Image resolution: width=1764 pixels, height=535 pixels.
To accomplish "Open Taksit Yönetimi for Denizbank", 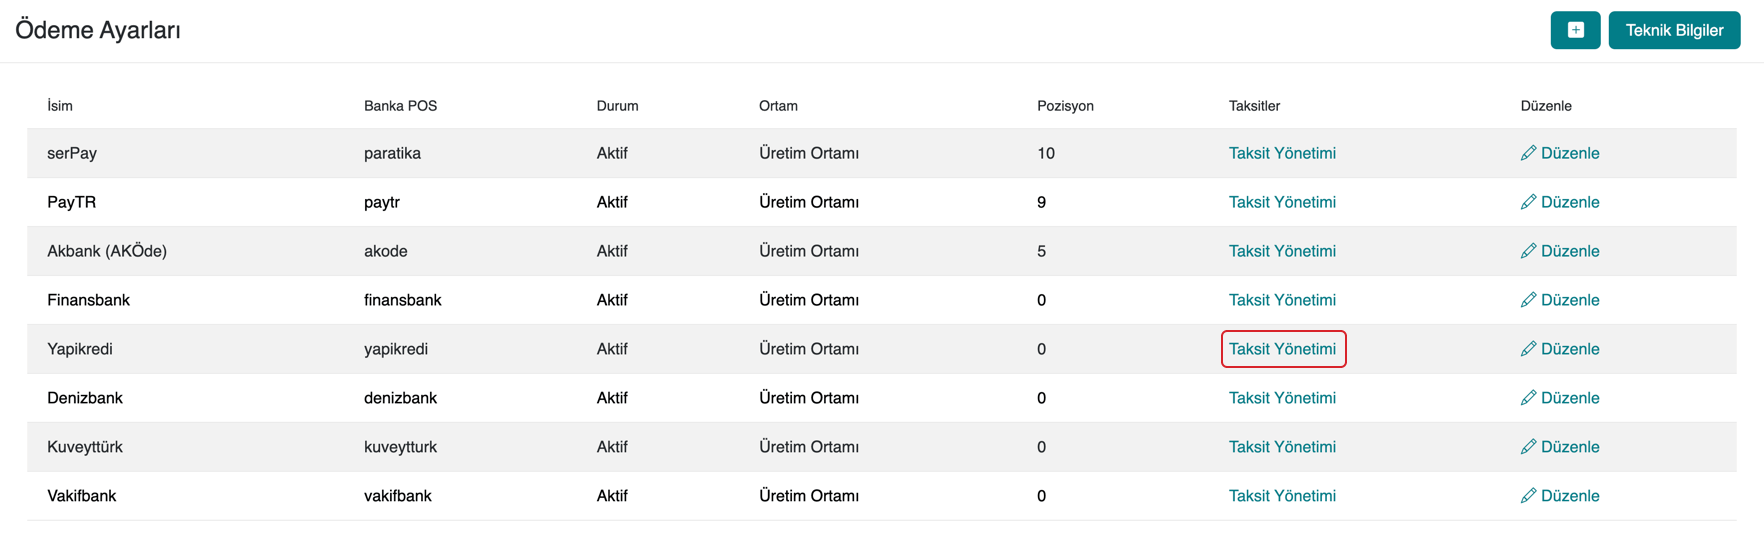I will (x=1282, y=398).
